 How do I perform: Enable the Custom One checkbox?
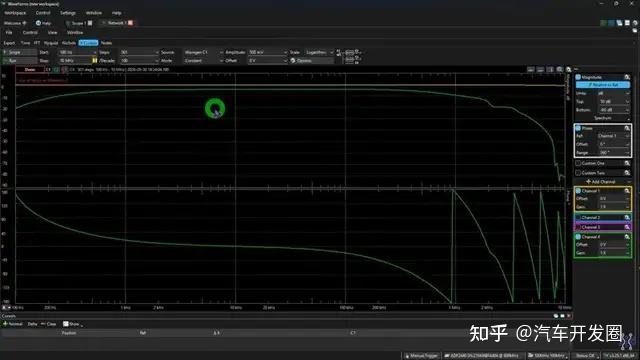point(578,163)
